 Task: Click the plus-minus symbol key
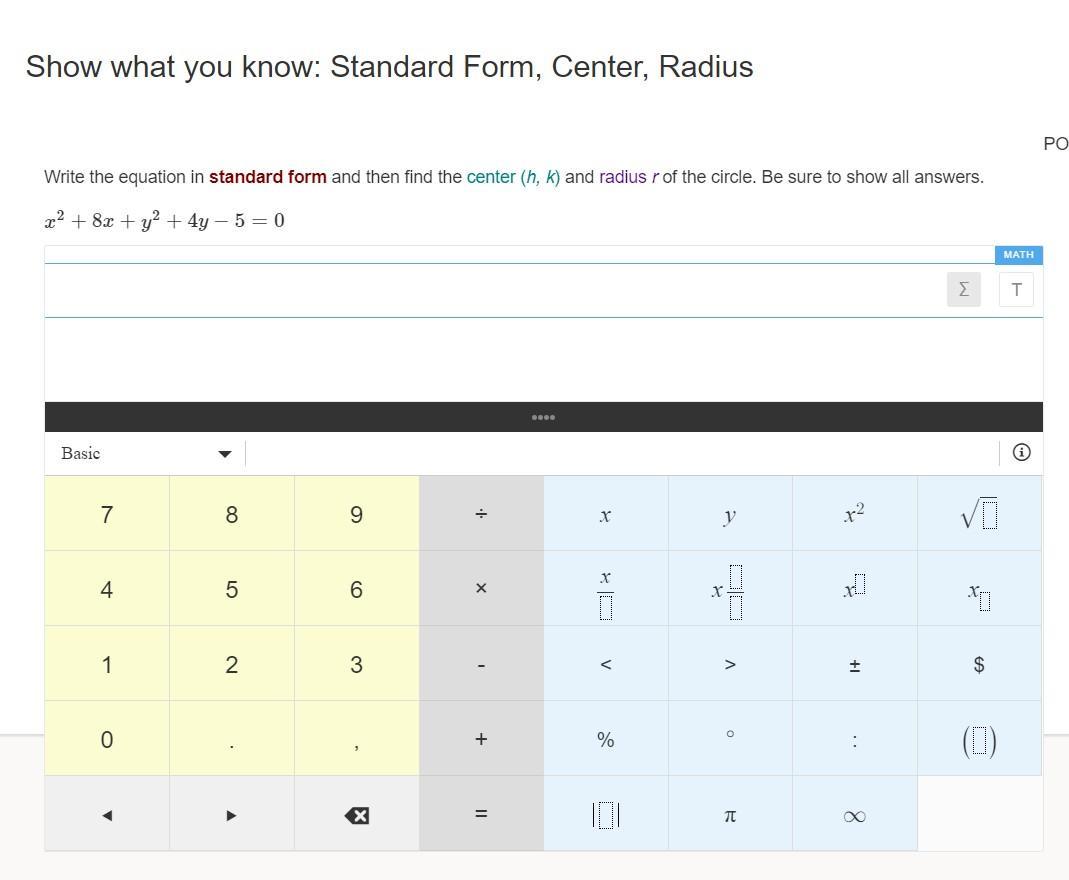point(854,665)
